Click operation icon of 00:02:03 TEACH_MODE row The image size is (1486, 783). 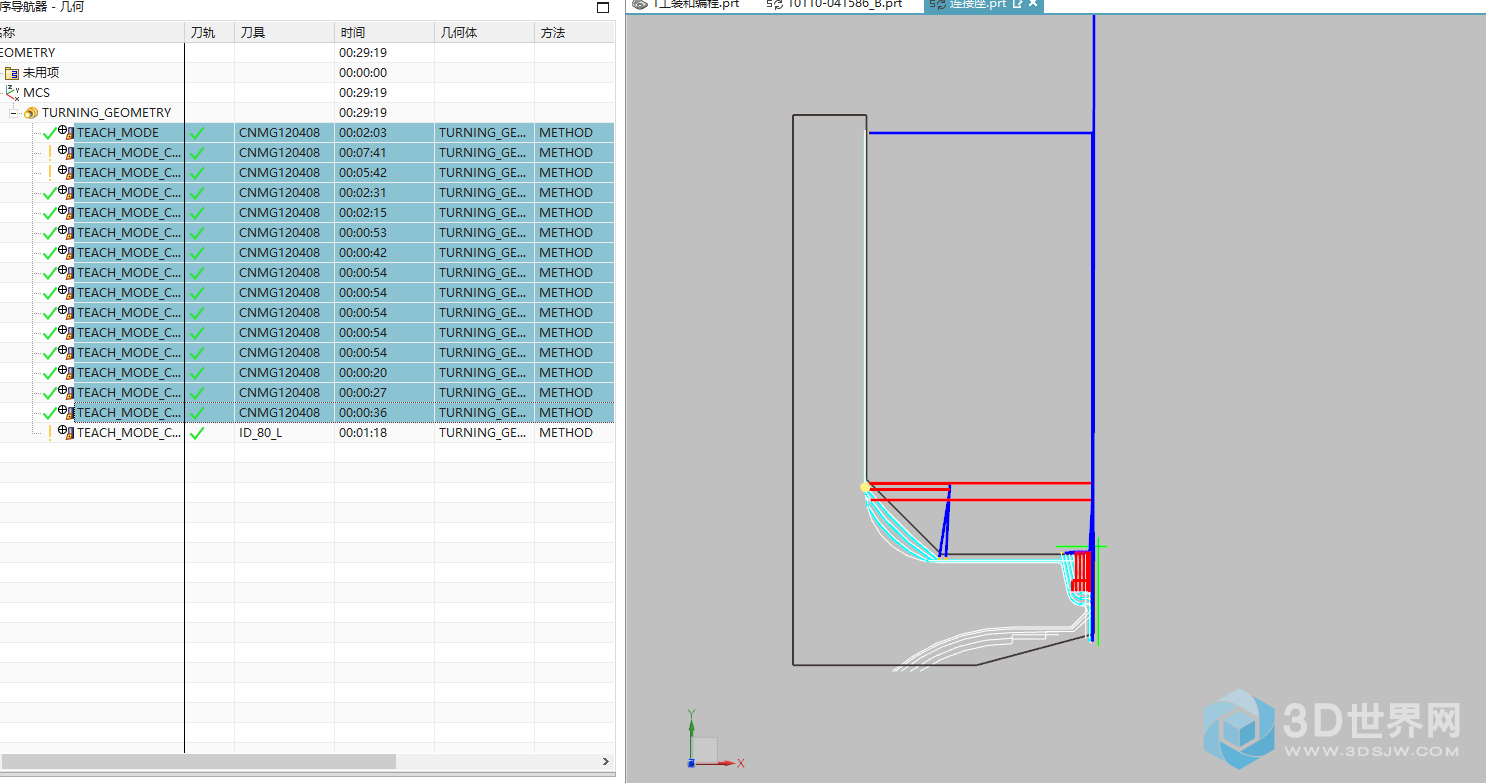(66, 132)
